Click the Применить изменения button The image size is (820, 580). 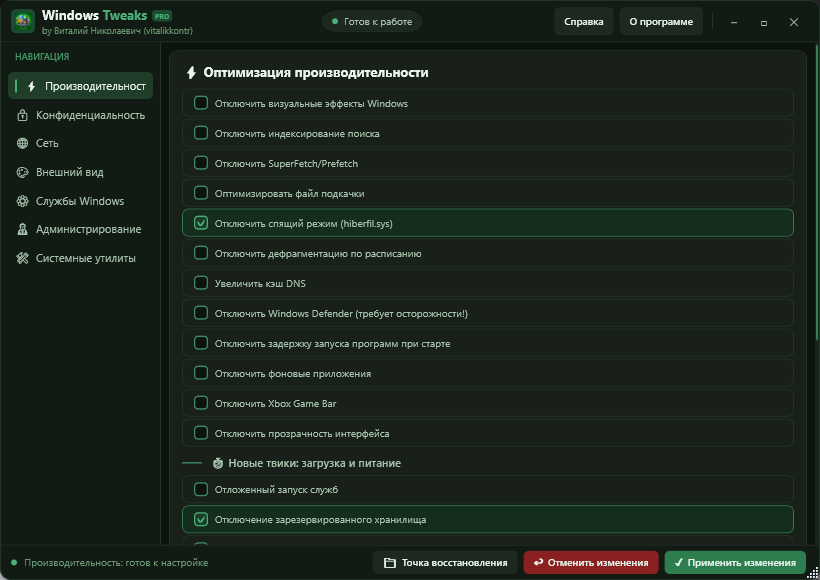[x=735, y=563]
